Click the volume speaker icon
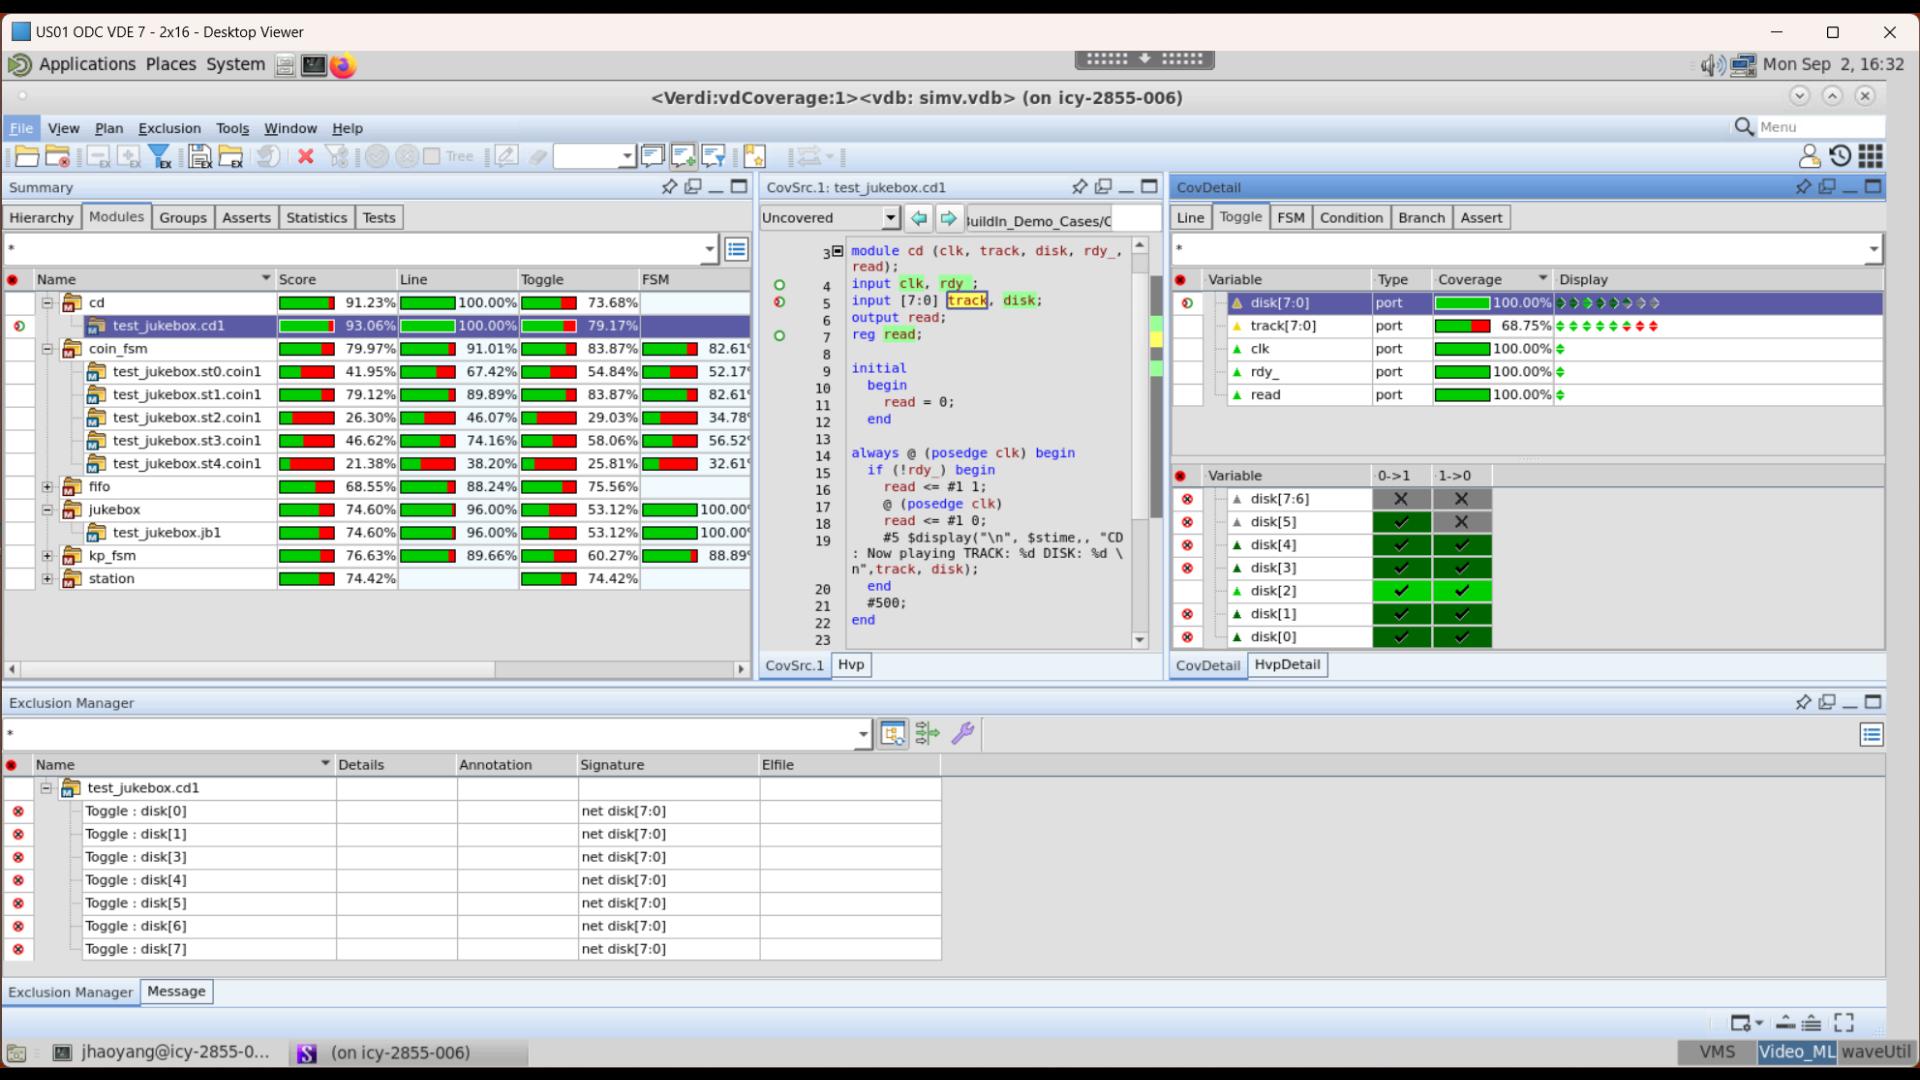1920x1080 pixels. 1712,65
